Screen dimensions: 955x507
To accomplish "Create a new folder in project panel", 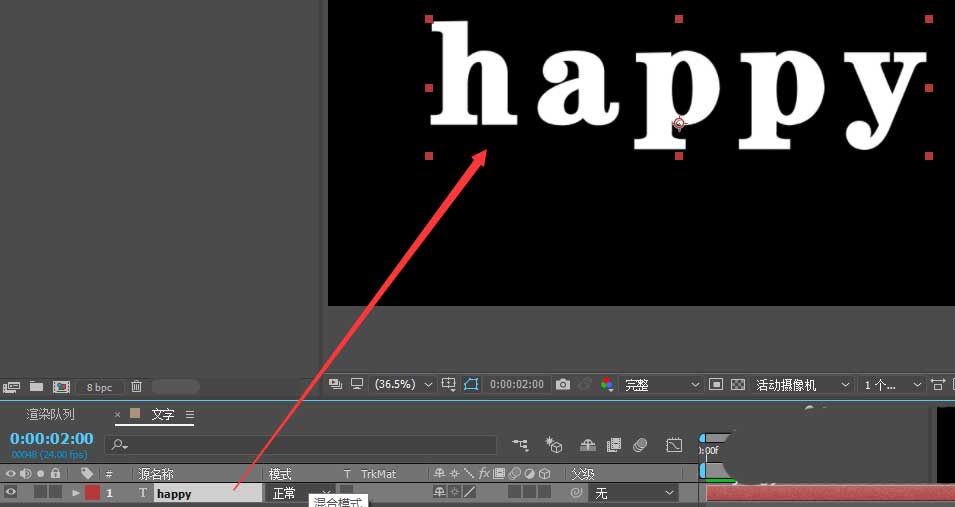I will point(37,386).
